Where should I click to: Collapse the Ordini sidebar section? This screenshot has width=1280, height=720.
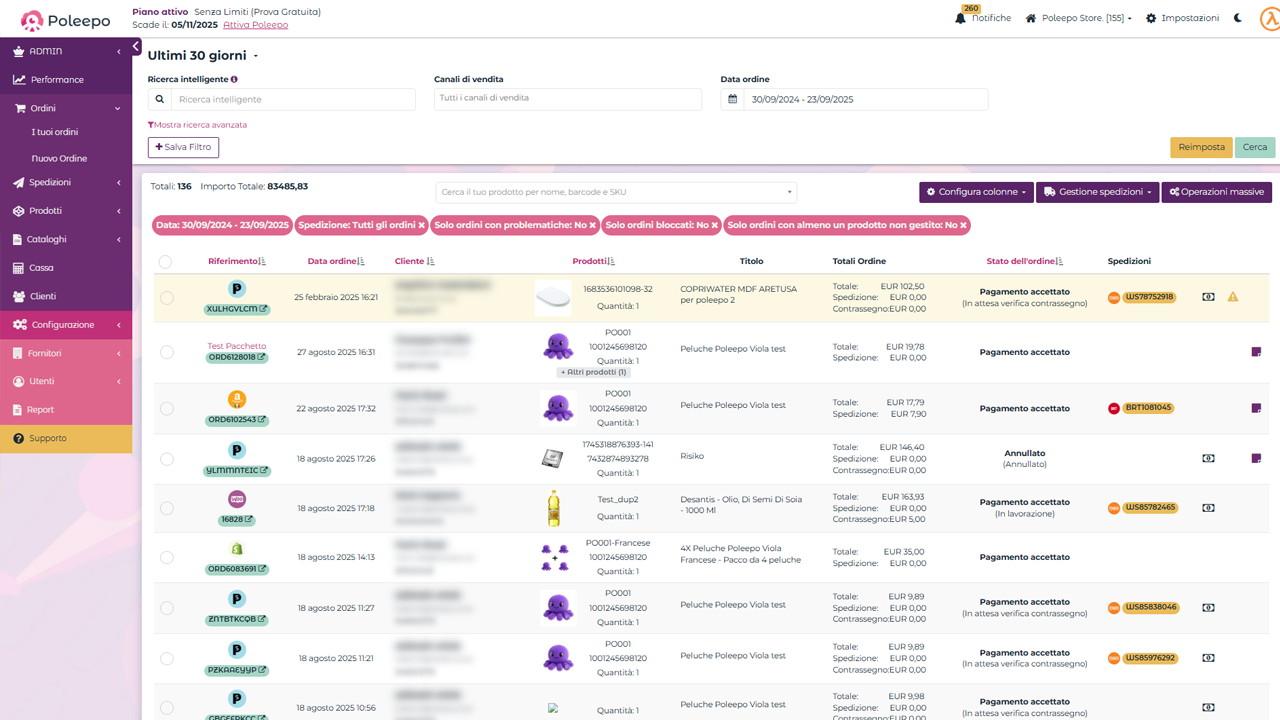[x=66, y=108]
